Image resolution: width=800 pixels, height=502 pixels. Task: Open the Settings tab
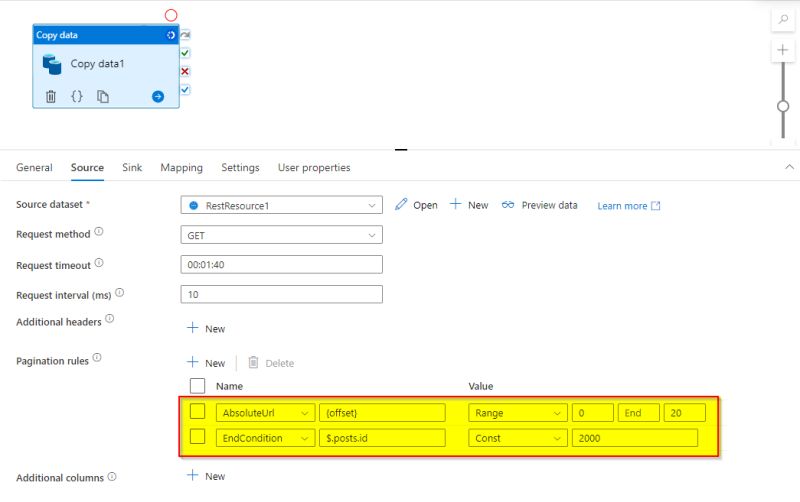point(240,167)
